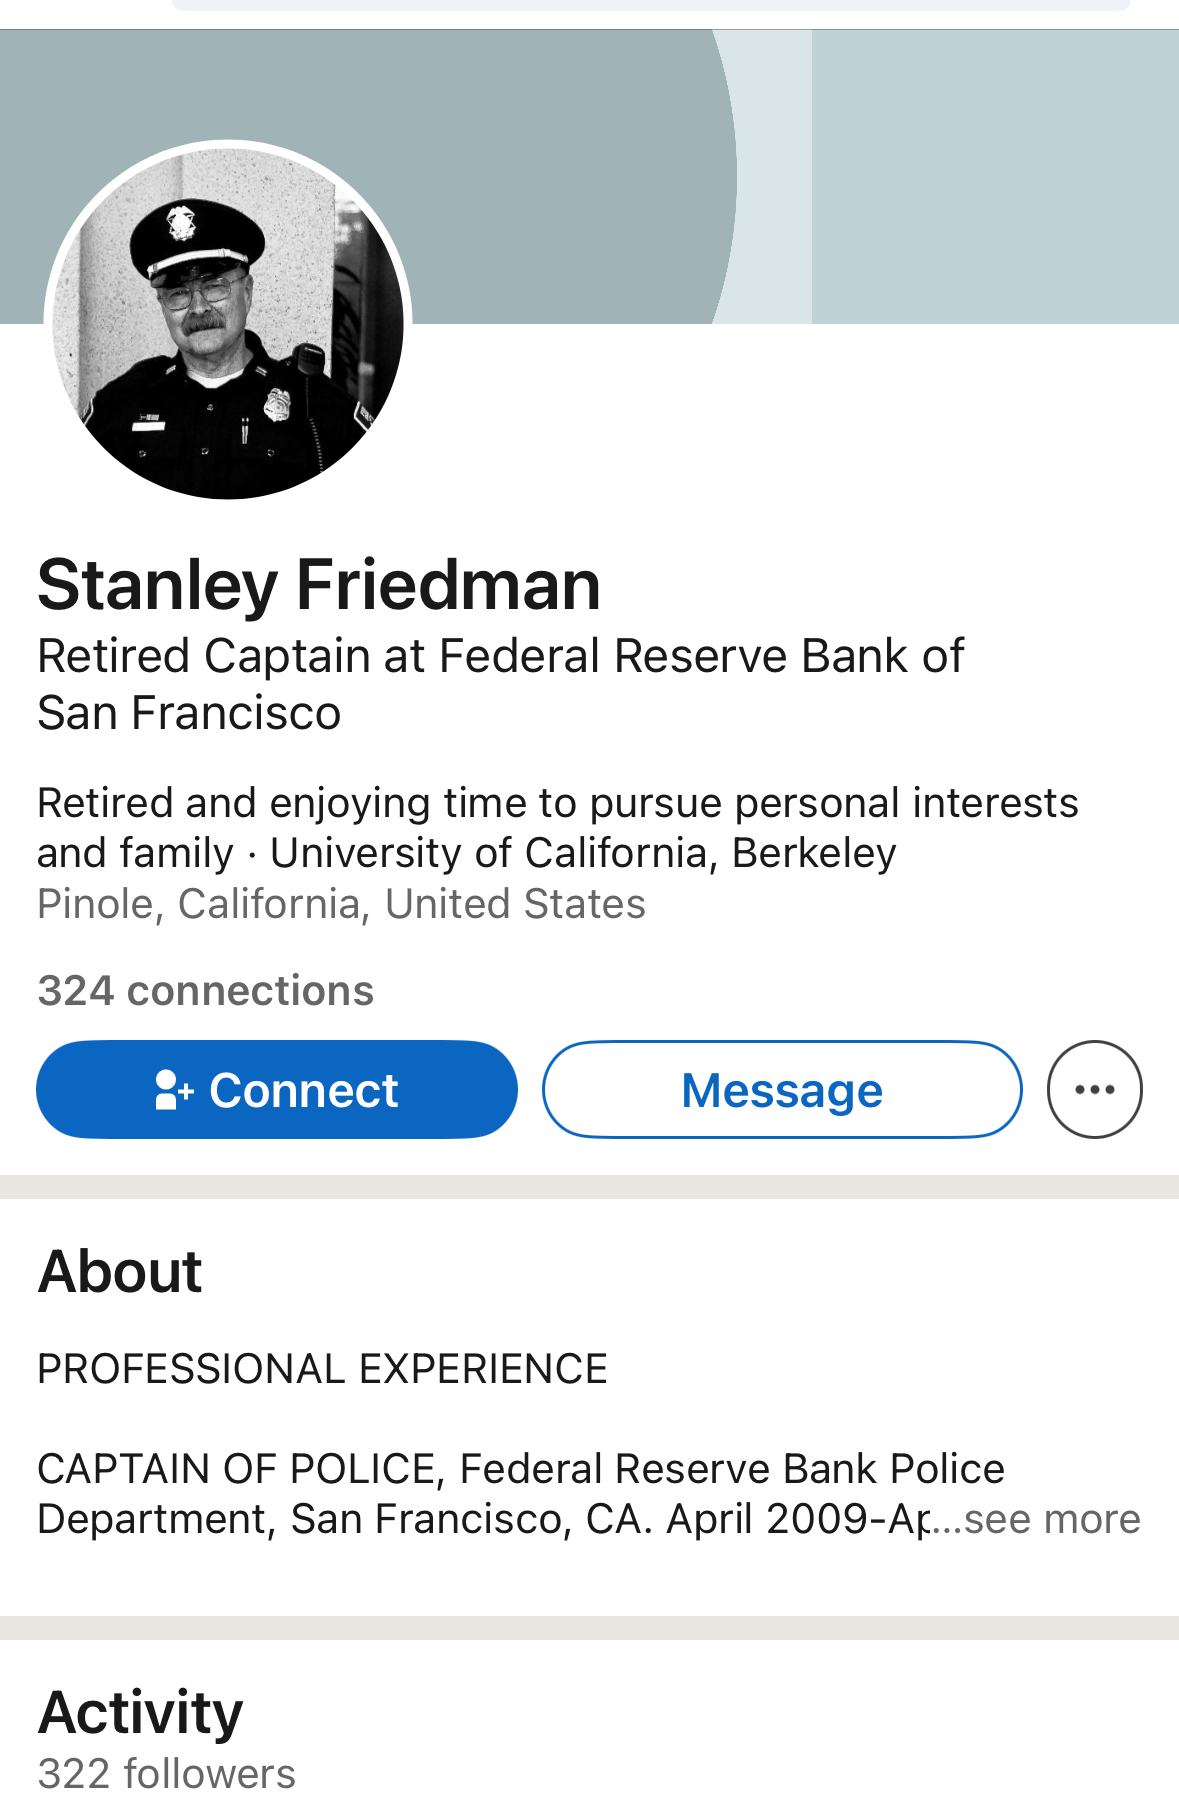Tap the top search bar edge
1179x1817 pixels.
point(651,5)
